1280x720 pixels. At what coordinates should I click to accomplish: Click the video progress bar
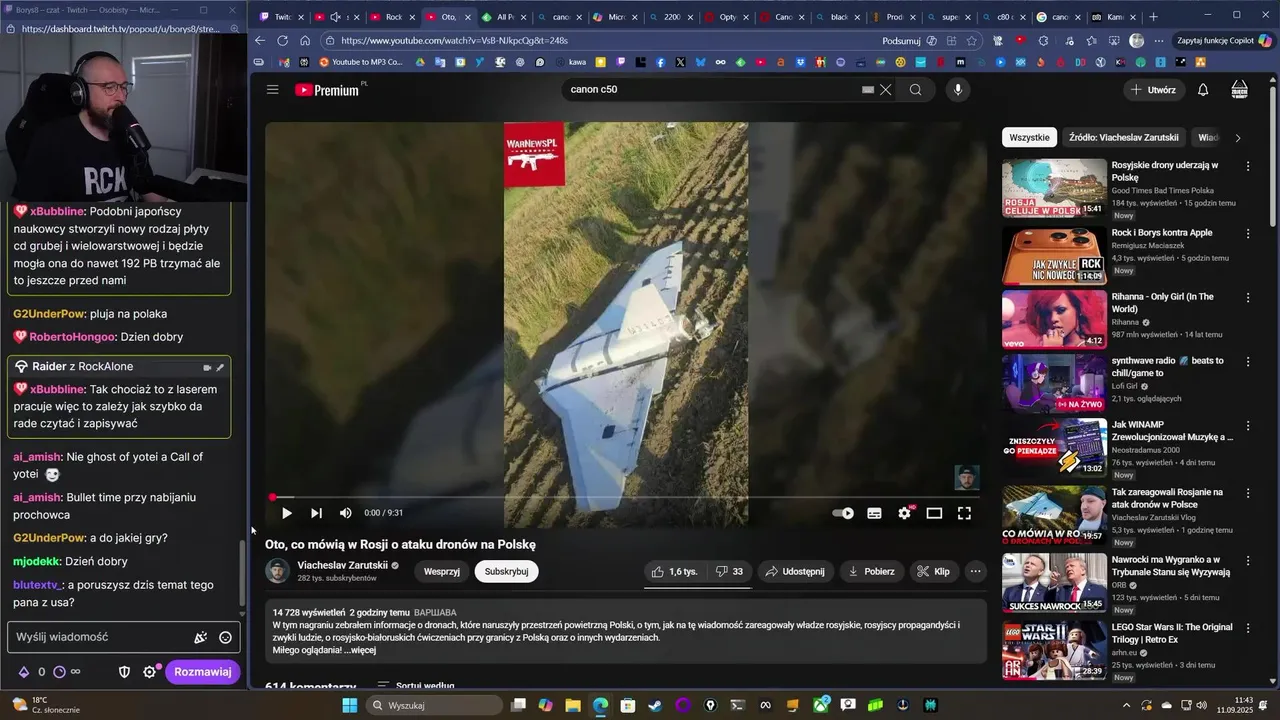click(x=626, y=497)
